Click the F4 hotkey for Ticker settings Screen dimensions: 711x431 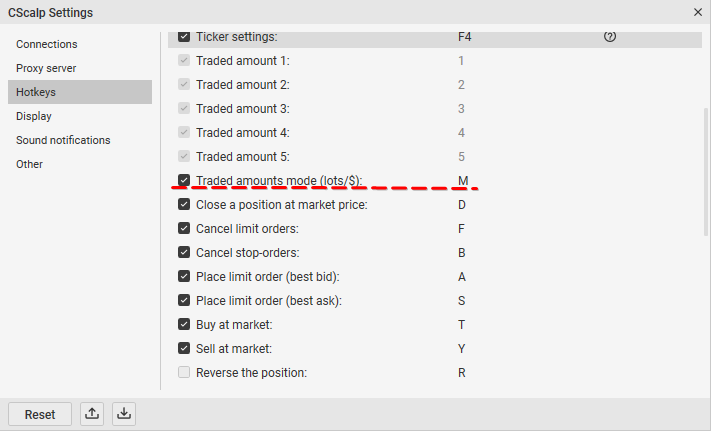(465, 37)
